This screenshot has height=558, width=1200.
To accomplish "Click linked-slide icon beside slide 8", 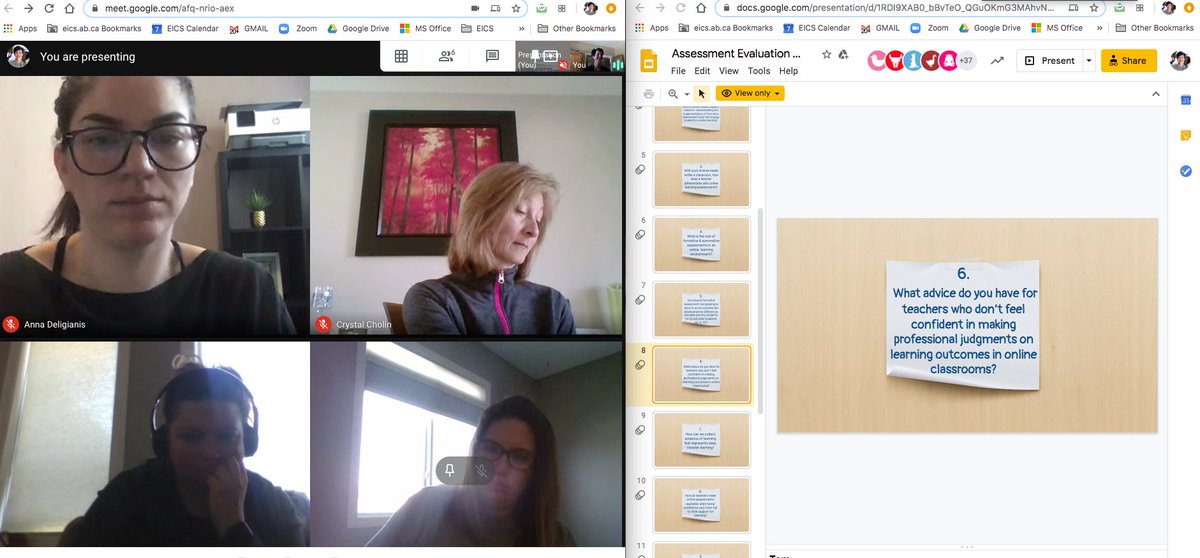I will click(640, 365).
